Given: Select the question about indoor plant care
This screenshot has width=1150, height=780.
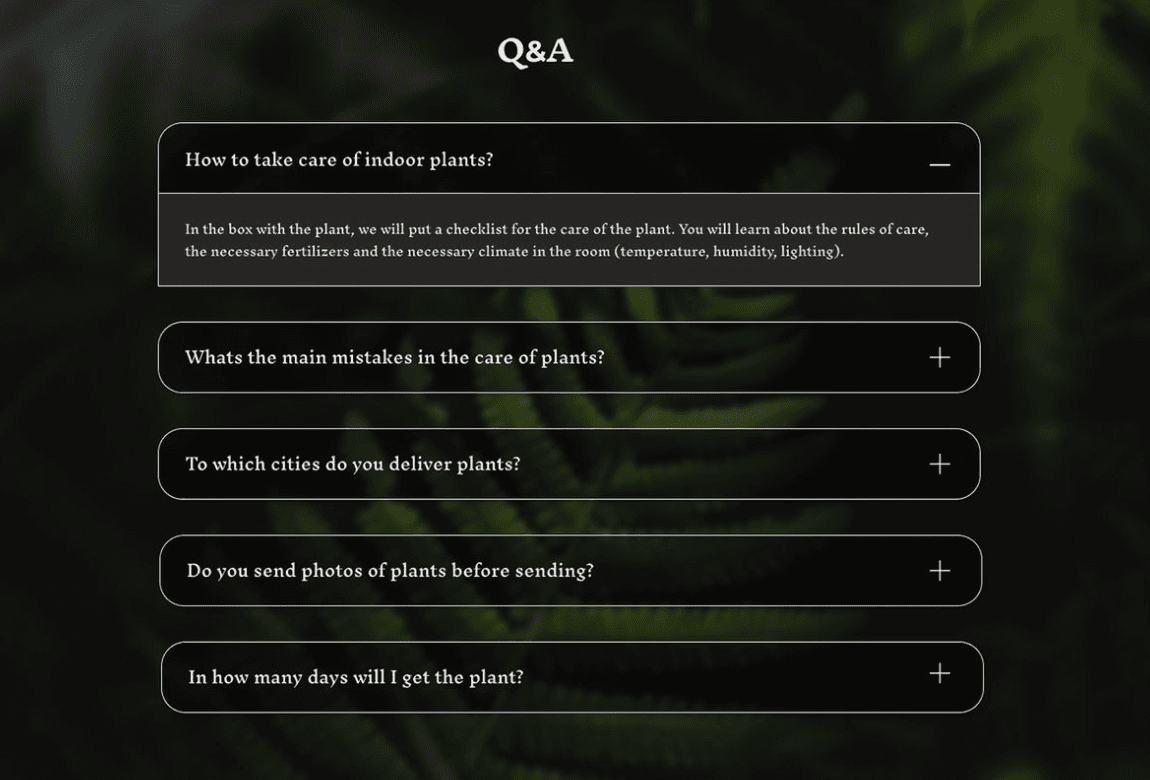Looking at the screenshot, I should [337, 160].
